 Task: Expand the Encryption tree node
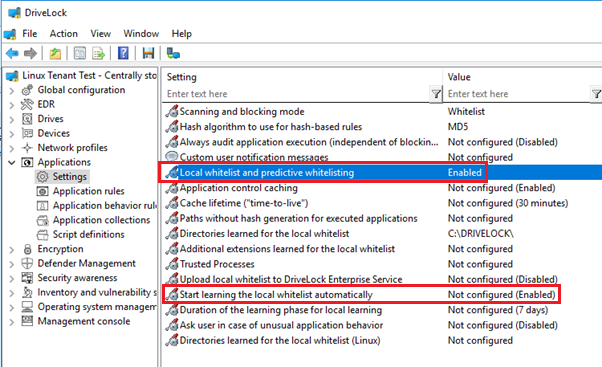(x=12, y=250)
